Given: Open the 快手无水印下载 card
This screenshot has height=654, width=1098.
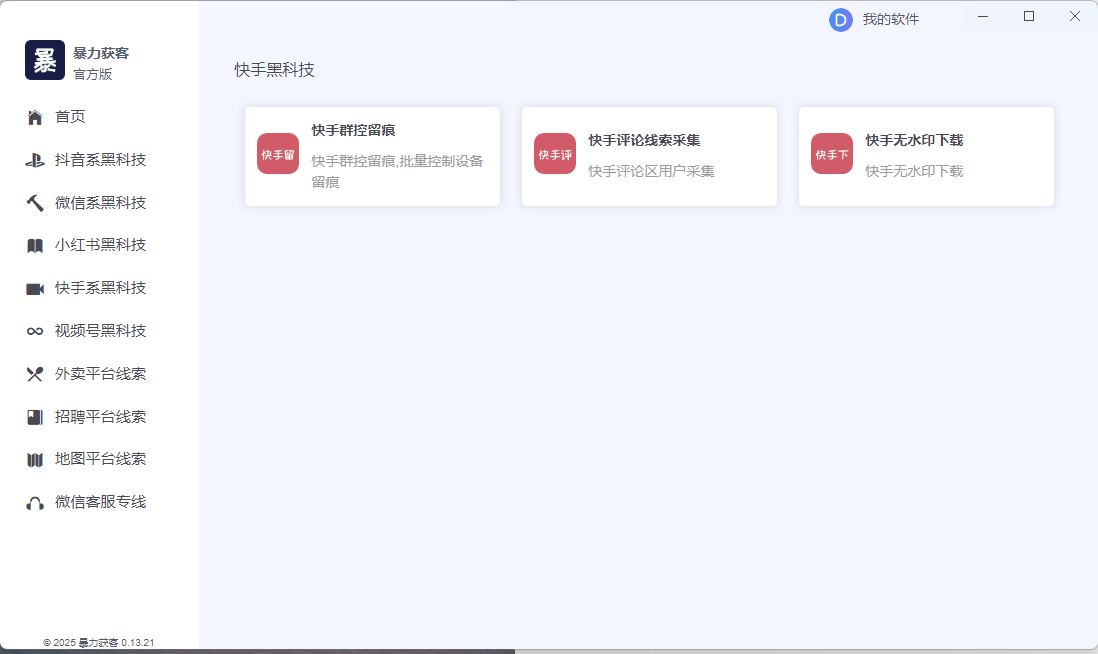Looking at the screenshot, I should click(x=926, y=157).
